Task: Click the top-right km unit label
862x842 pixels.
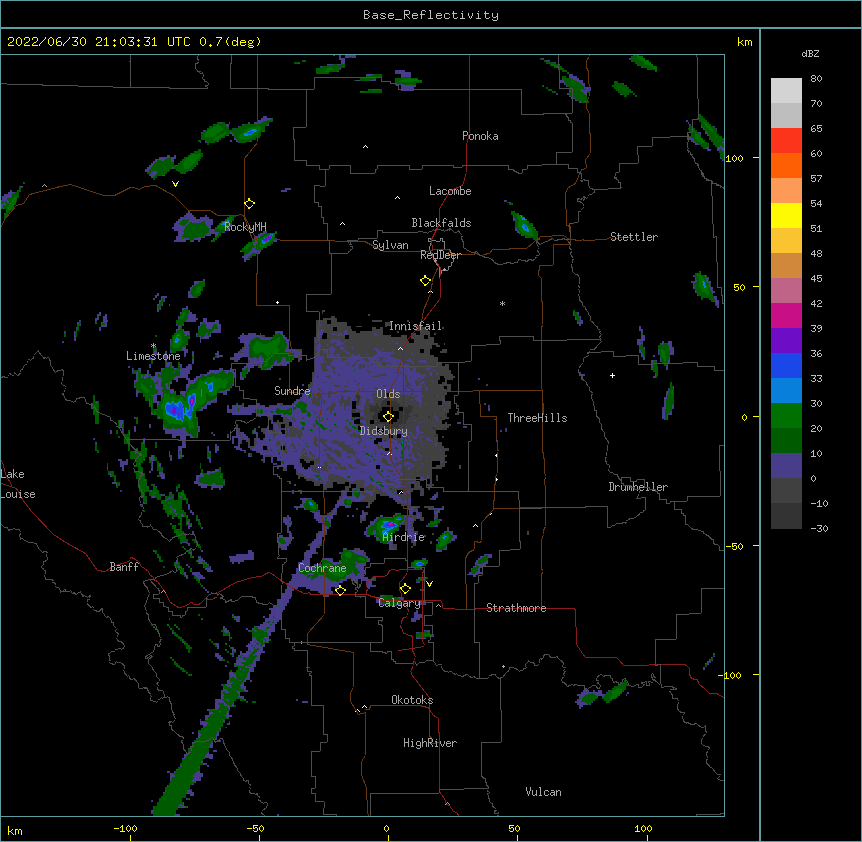Action: 744,42
